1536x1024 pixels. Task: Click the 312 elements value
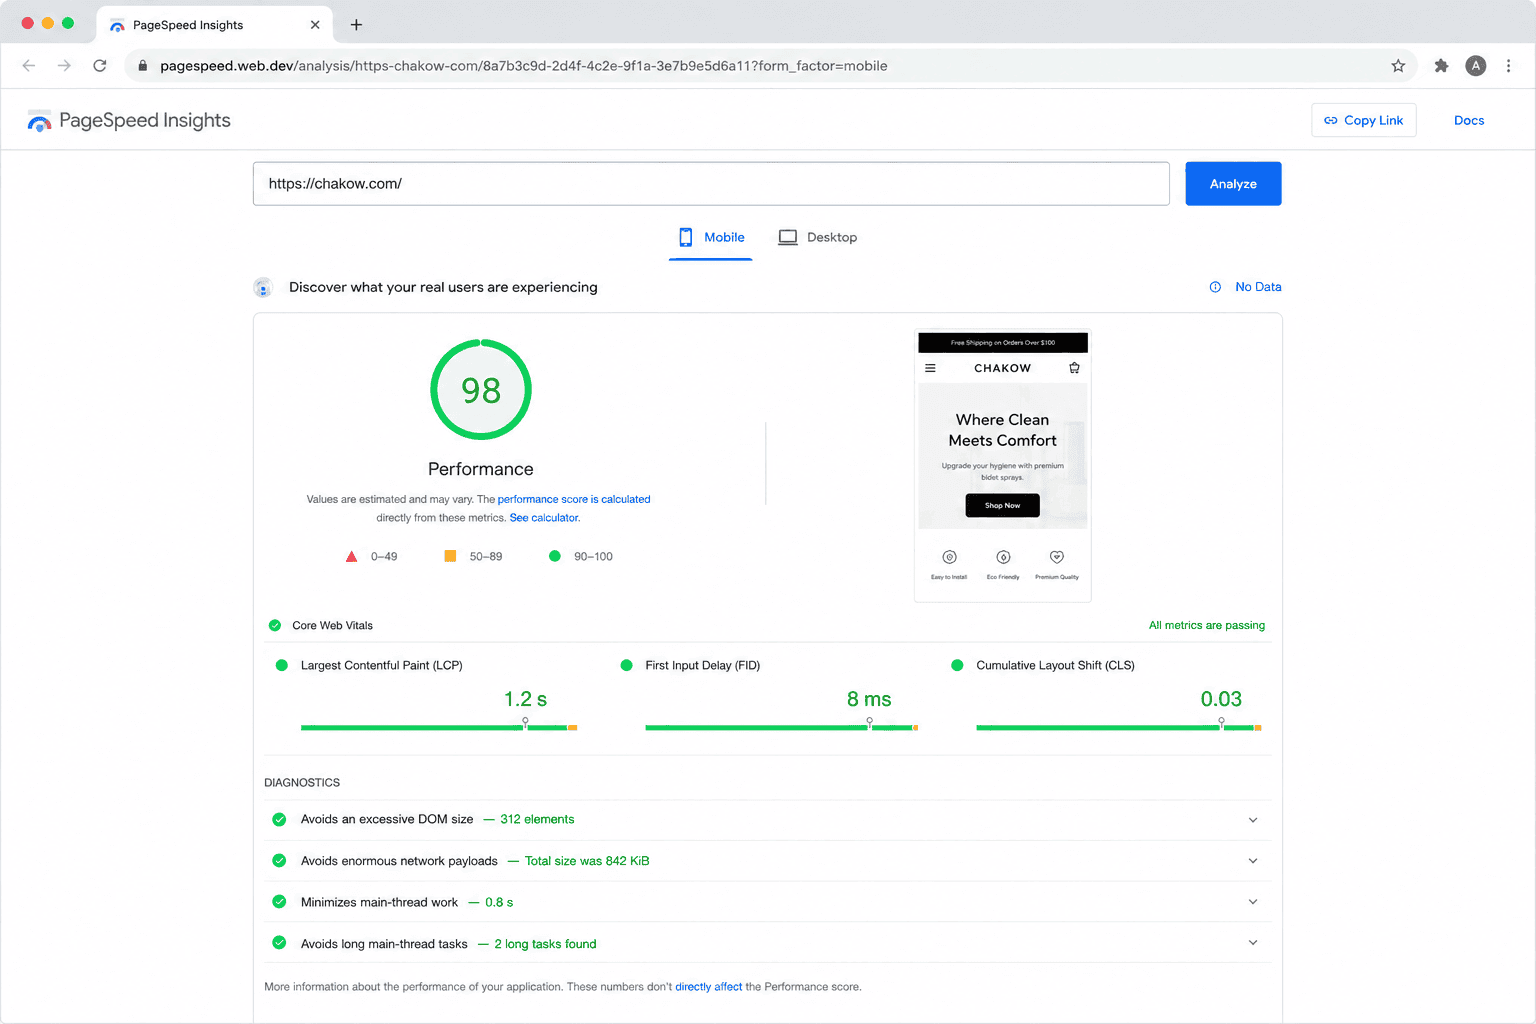(537, 819)
